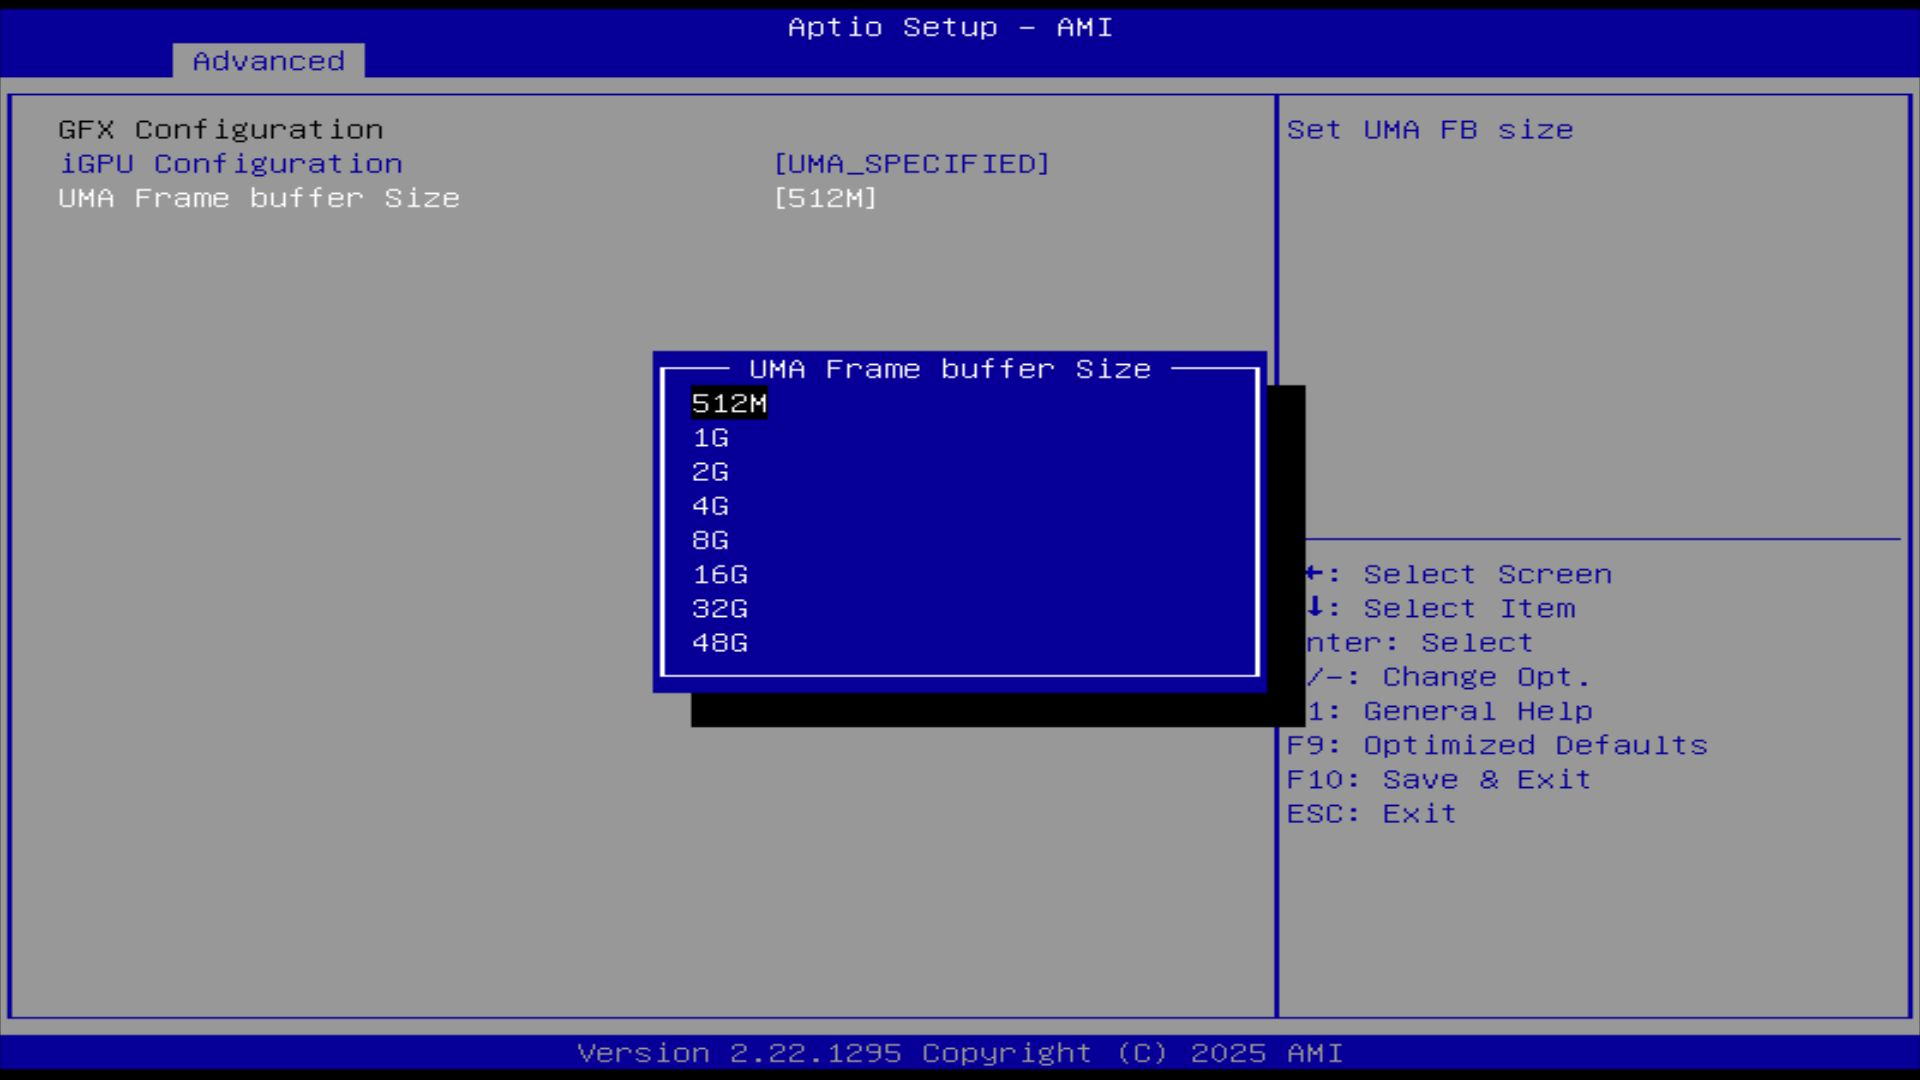The image size is (1920, 1080).
Task: Pick the 2G option in the popup
Action: [x=710, y=472]
